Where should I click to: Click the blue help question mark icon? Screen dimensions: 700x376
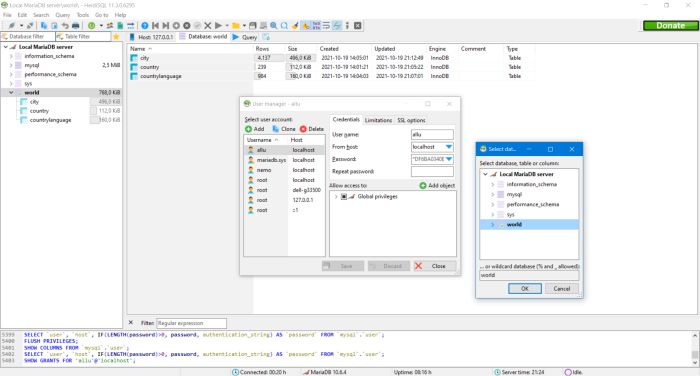pos(145,25)
